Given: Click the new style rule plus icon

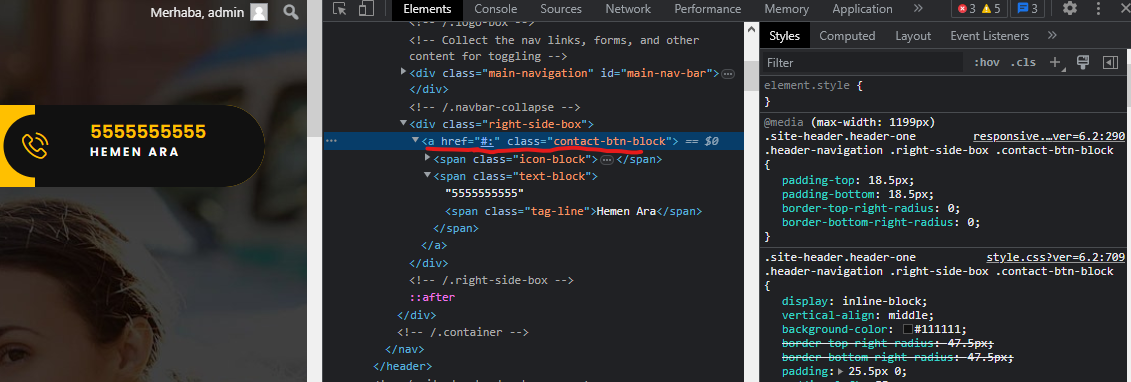Looking at the screenshot, I should pos(1056,63).
